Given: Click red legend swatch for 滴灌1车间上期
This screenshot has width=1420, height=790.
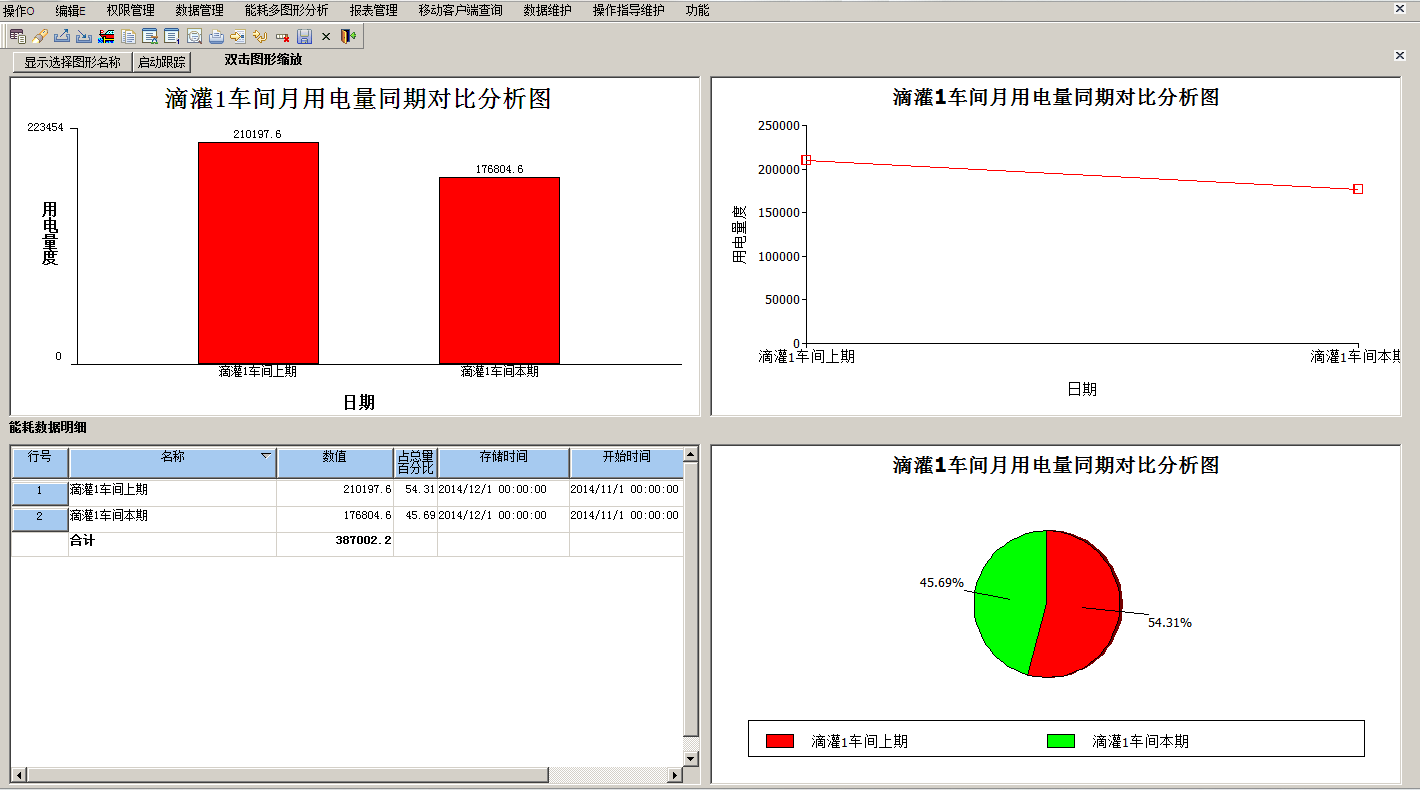Looking at the screenshot, I should pyautogui.click(x=780, y=741).
